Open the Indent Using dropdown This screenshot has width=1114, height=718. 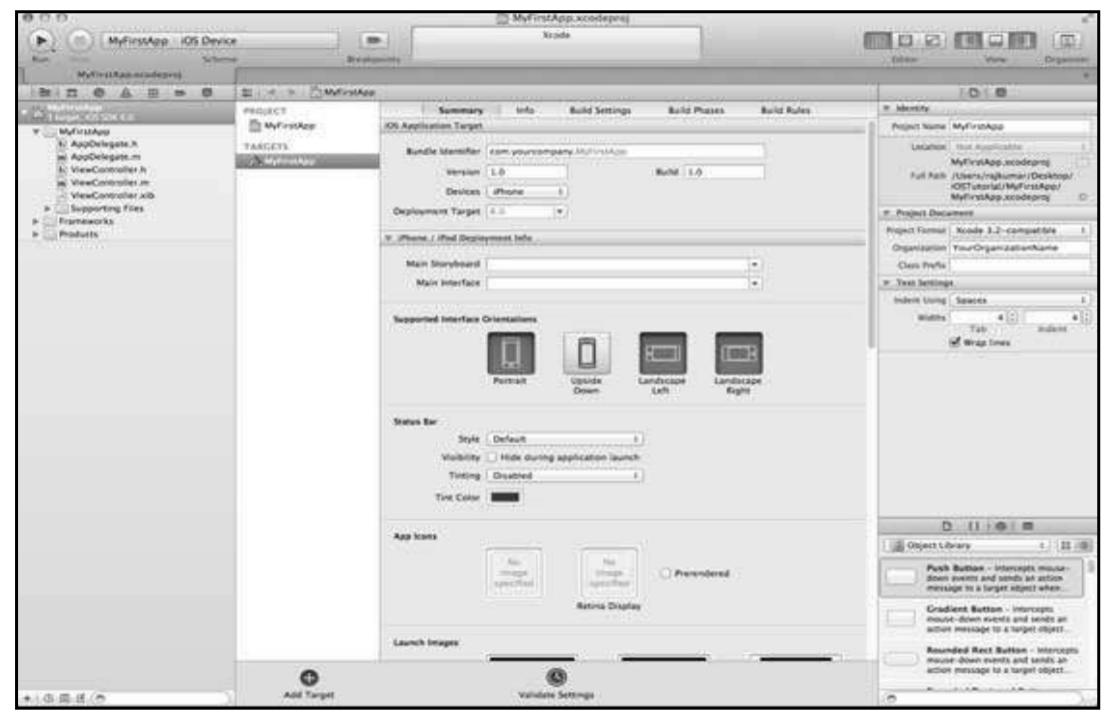click(x=1020, y=300)
